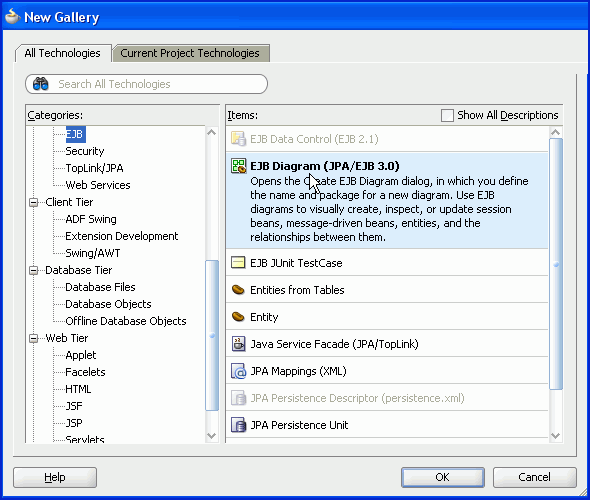Click Categories scrollbar up arrow

tap(212, 132)
